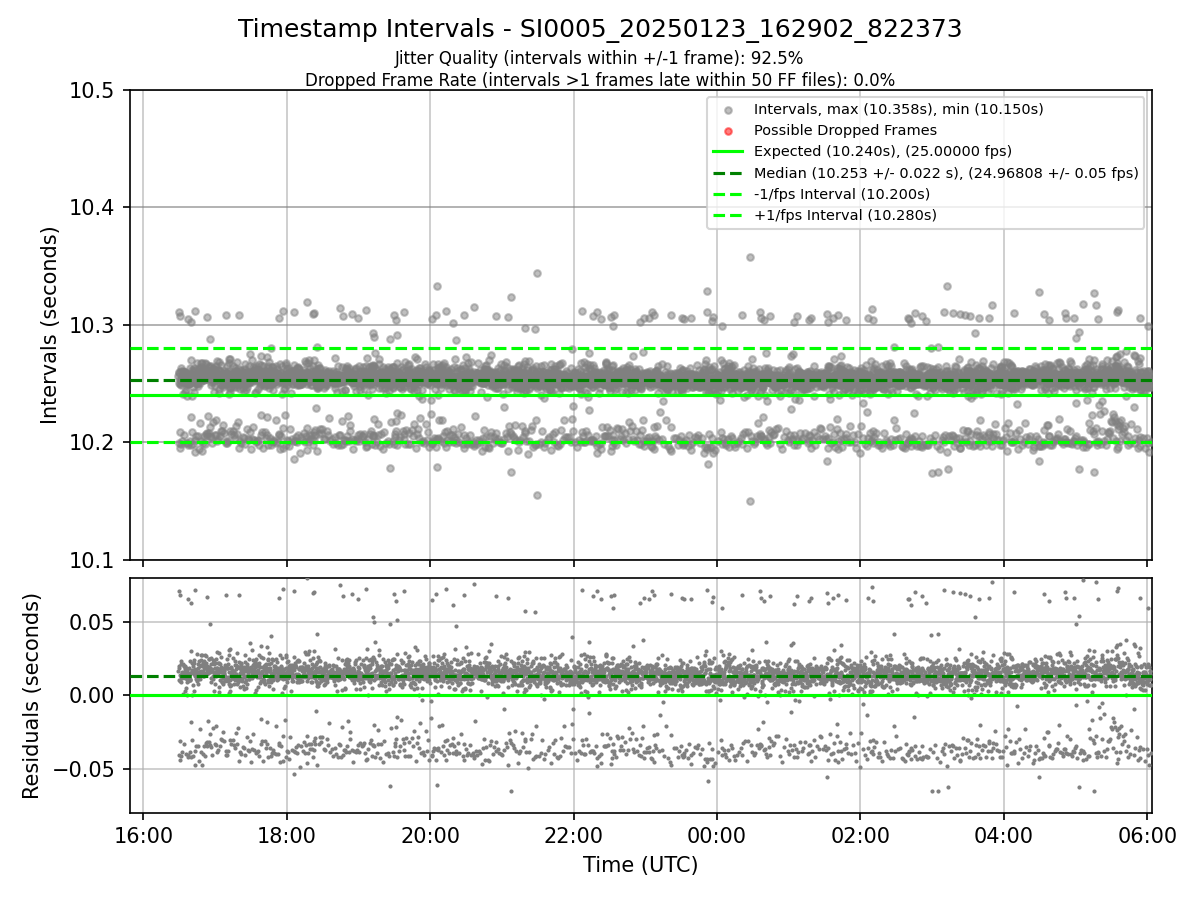The width and height of the screenshot is (1200, 900).
Task: Click the highest interval outlier point near 10.358s
Action: click(750, 257)
